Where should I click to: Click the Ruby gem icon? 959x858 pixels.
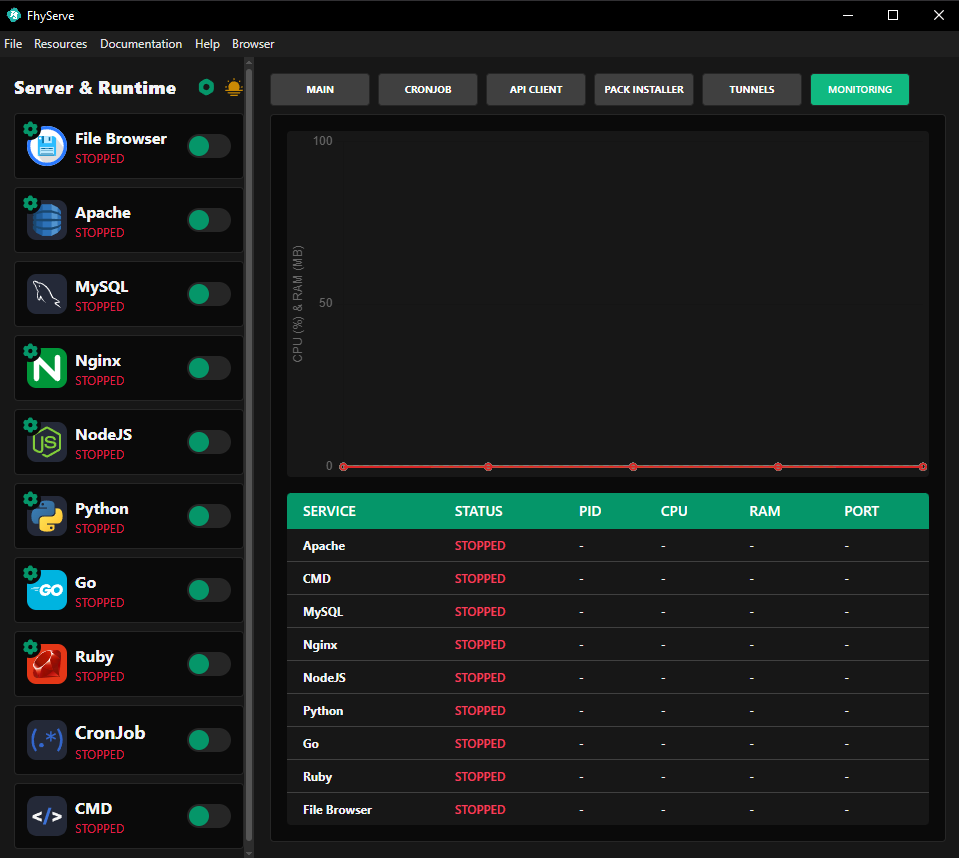[46, 664]
